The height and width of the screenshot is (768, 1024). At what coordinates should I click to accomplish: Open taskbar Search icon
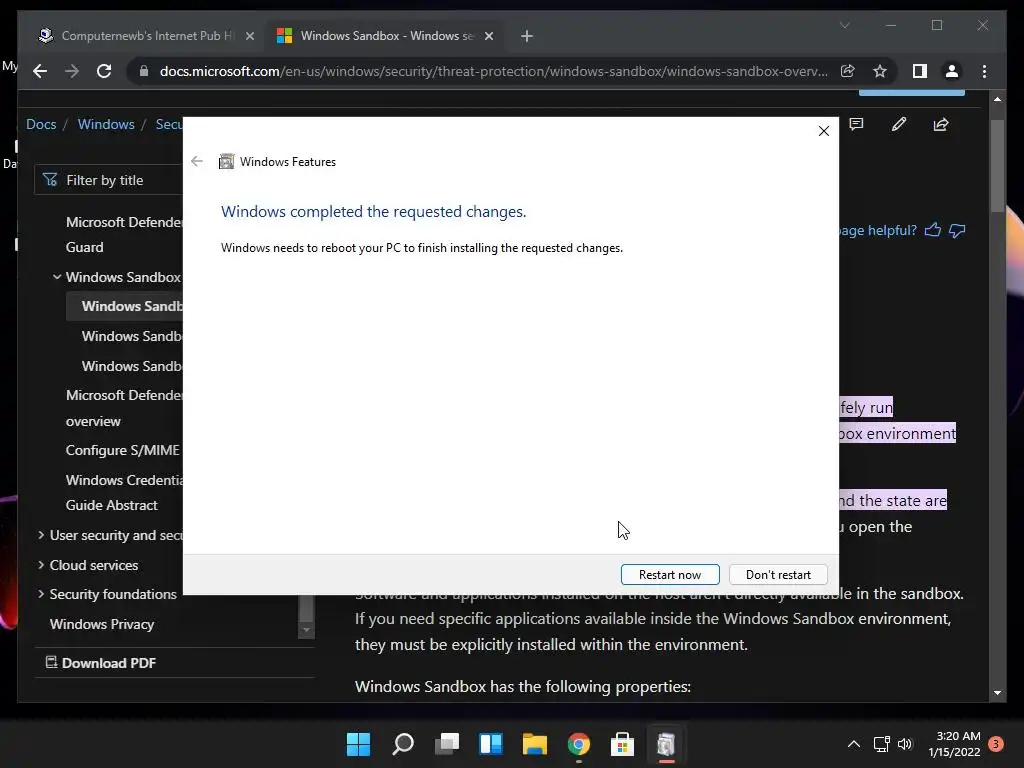click(x=403, y=744)
